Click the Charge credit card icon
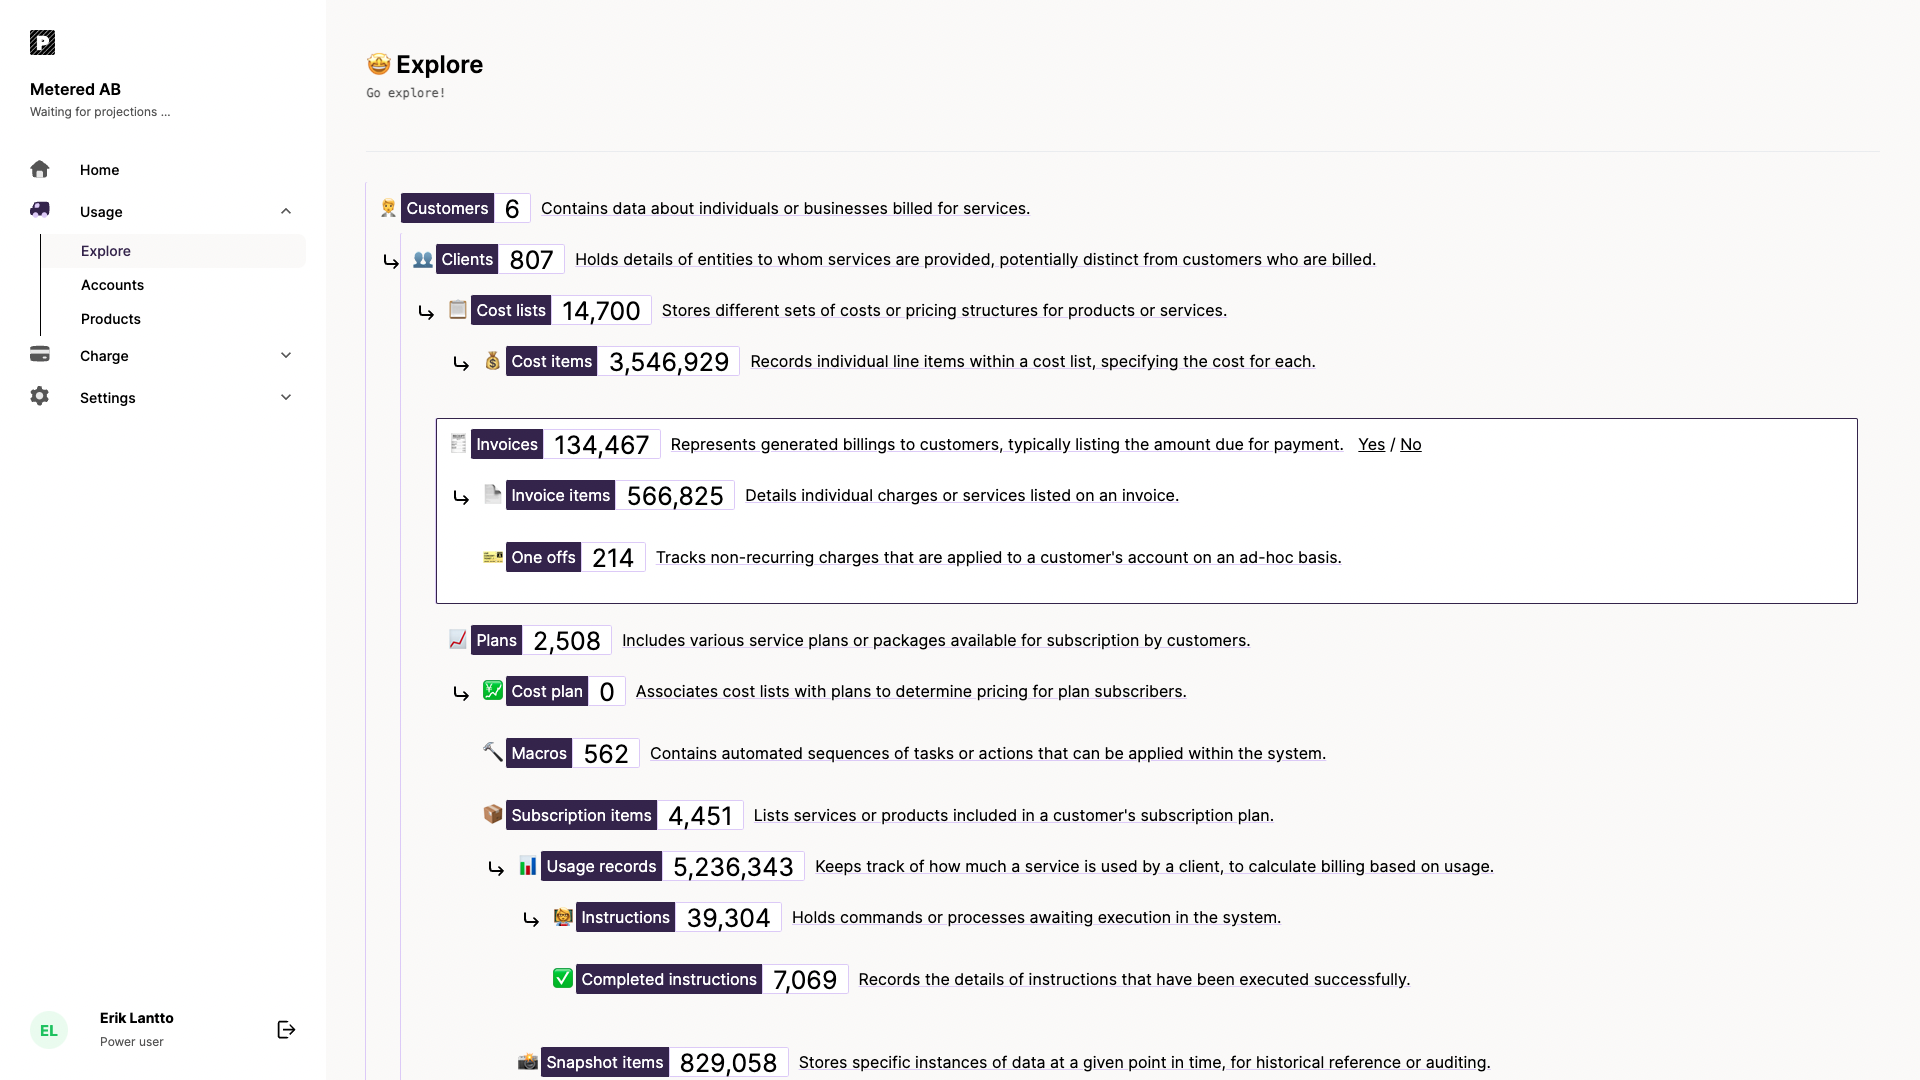This screenshot has width=1920, height=1080. click(40, 354)
